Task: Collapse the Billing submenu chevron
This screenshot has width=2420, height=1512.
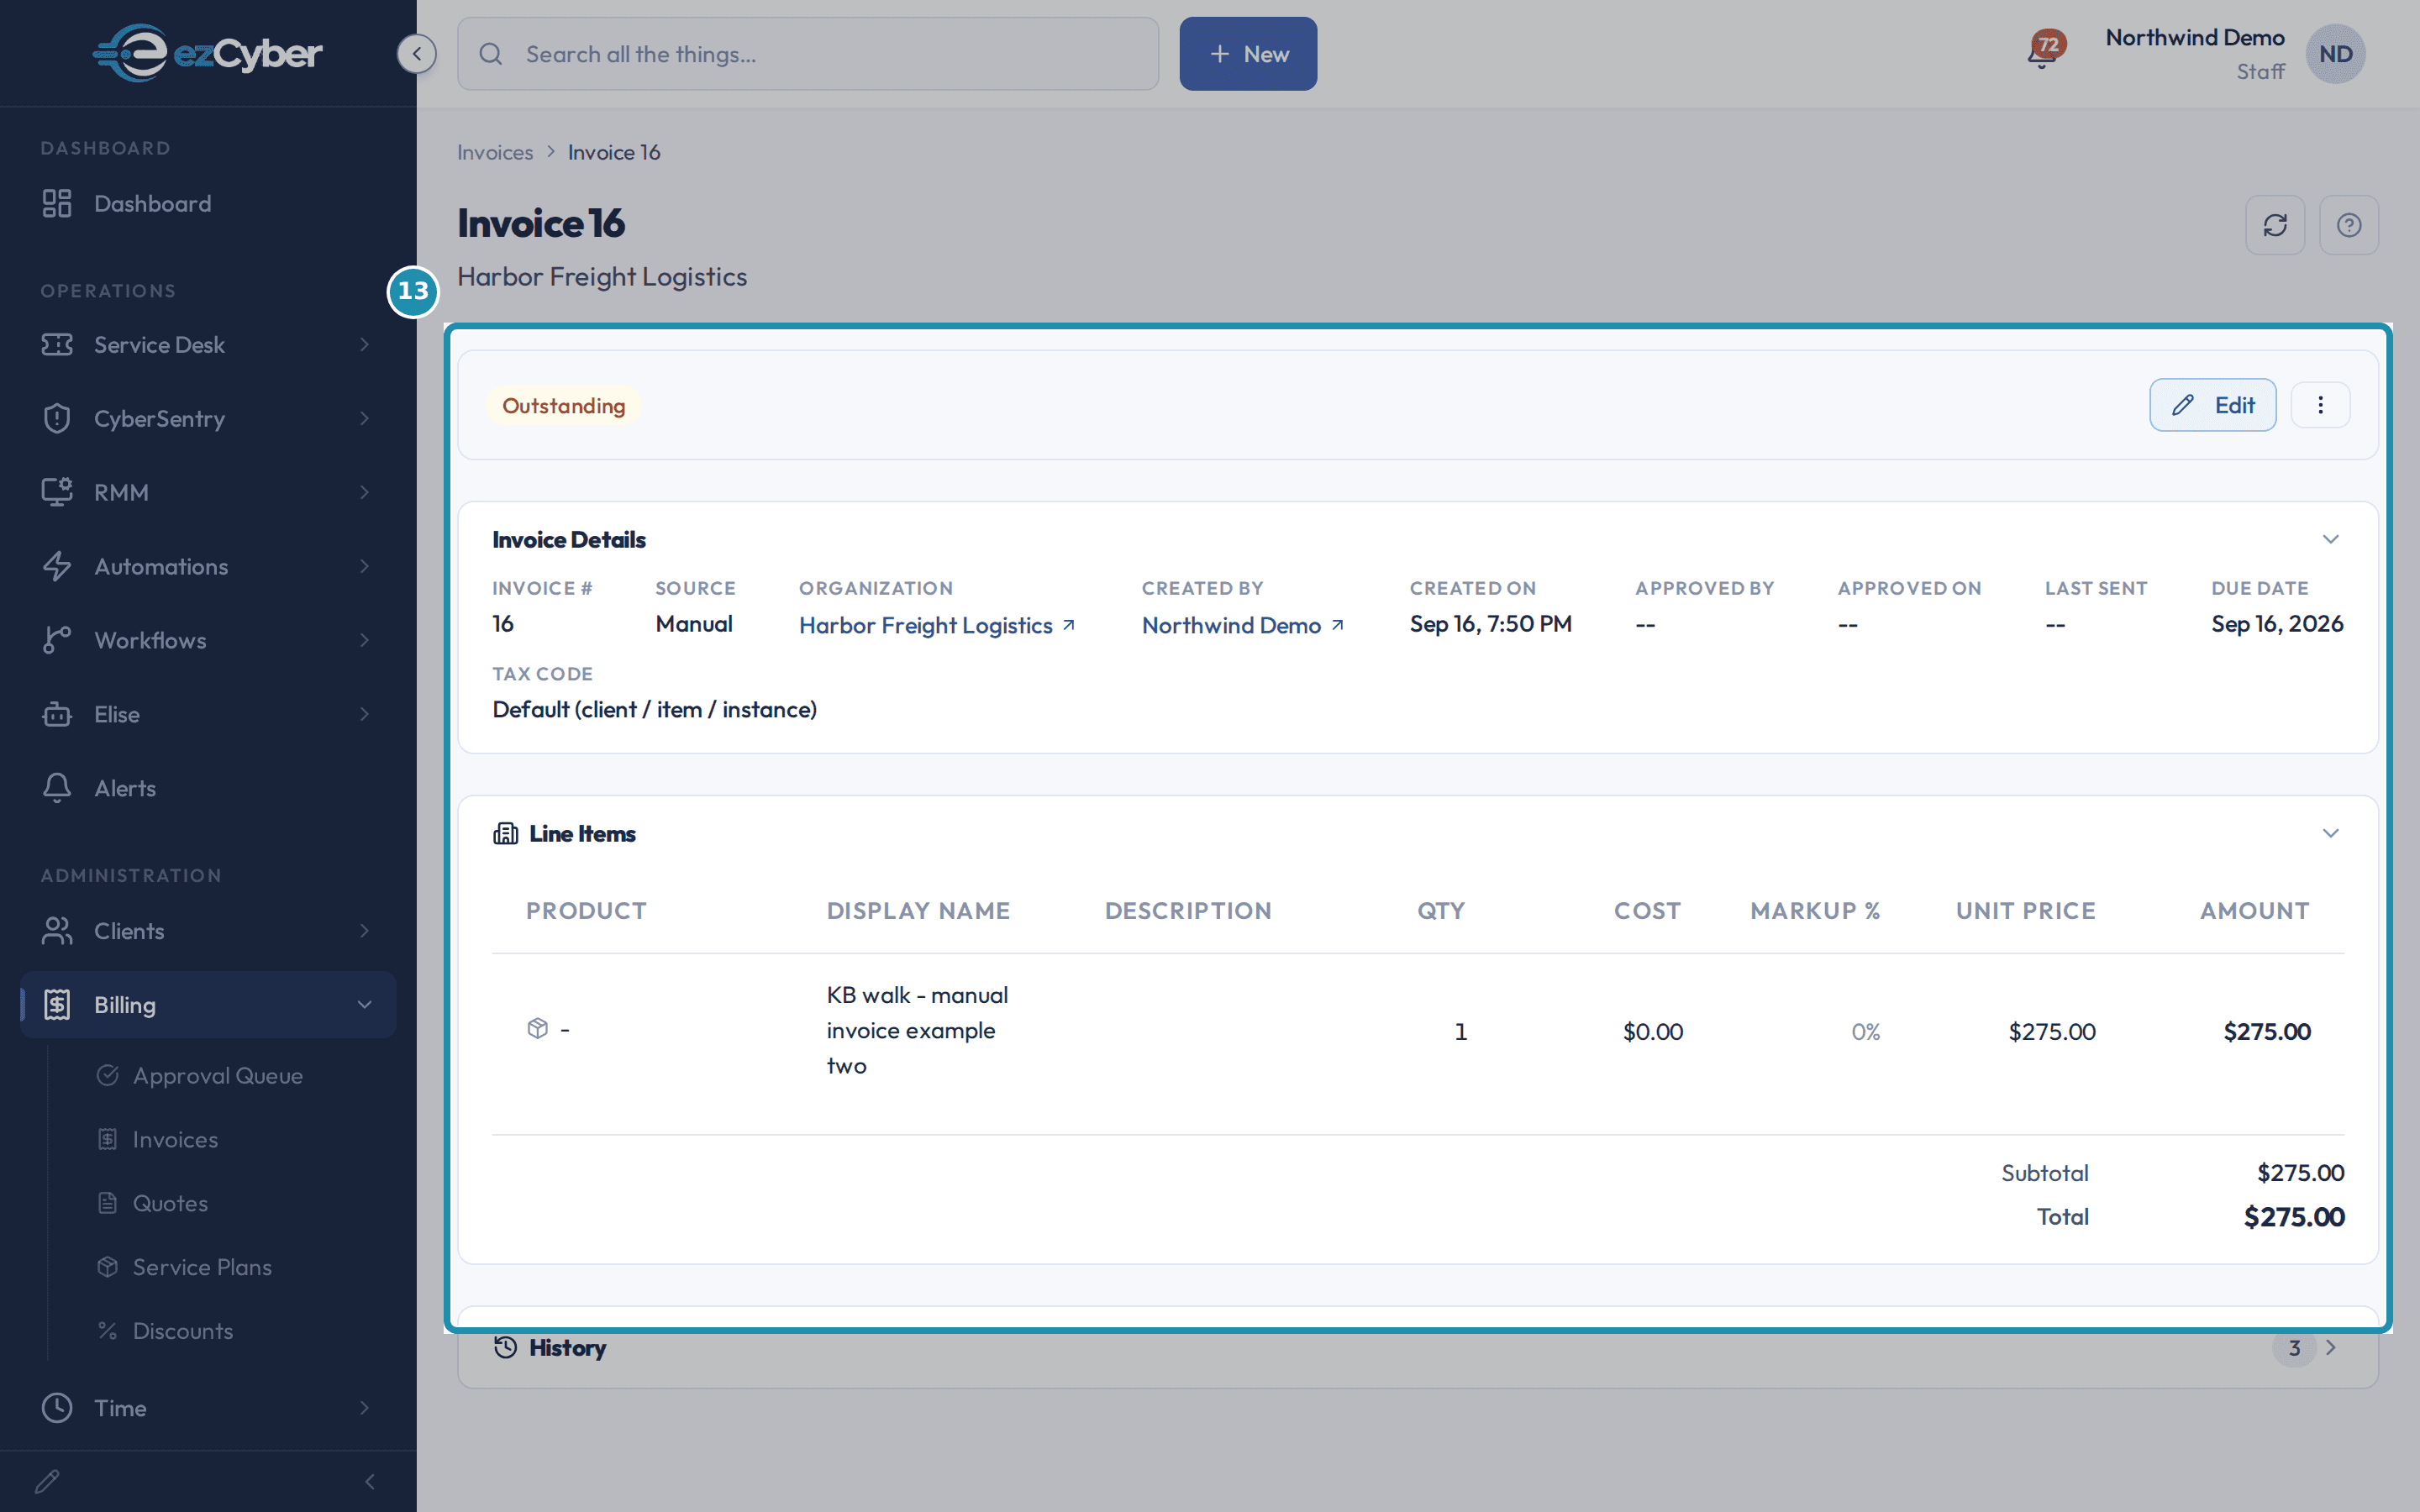Action: point(364,1005)
